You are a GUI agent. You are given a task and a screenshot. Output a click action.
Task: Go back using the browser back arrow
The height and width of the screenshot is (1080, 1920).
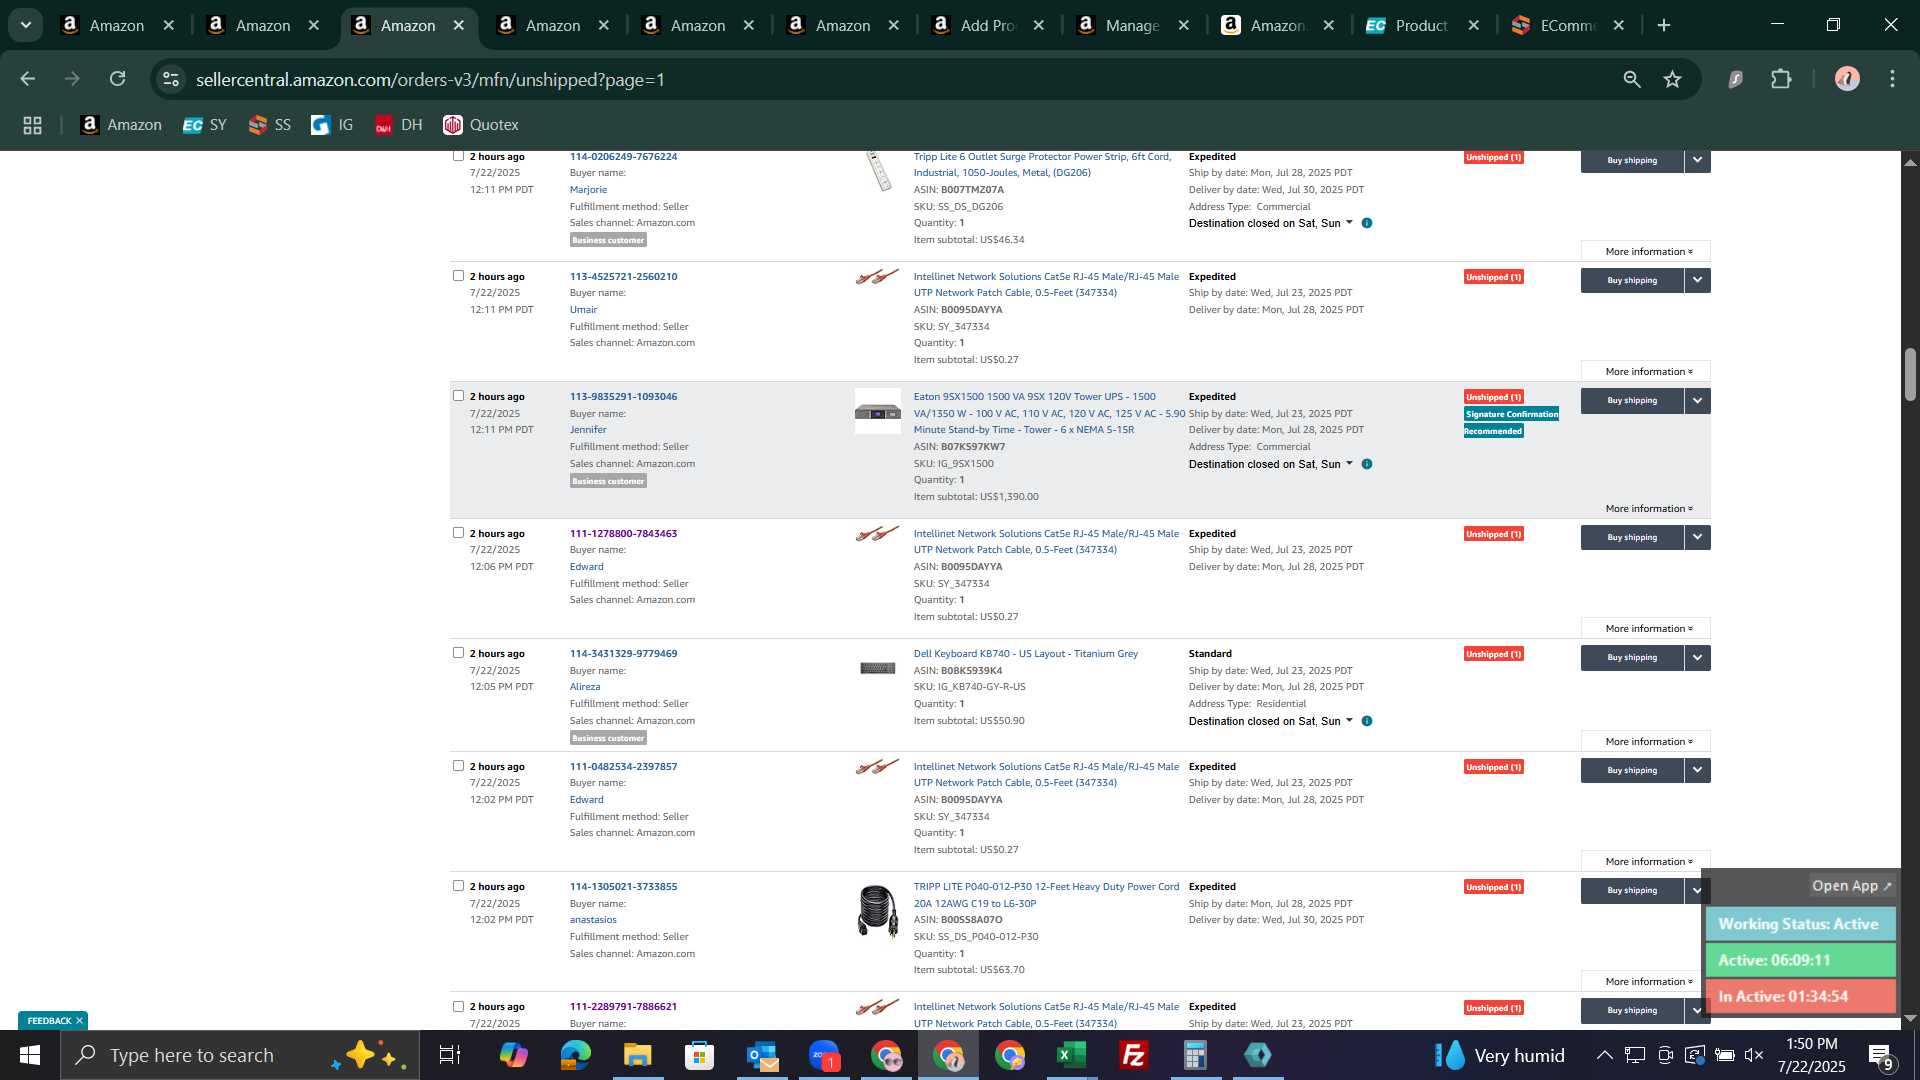pyautogui.click(x=28, y=79)
